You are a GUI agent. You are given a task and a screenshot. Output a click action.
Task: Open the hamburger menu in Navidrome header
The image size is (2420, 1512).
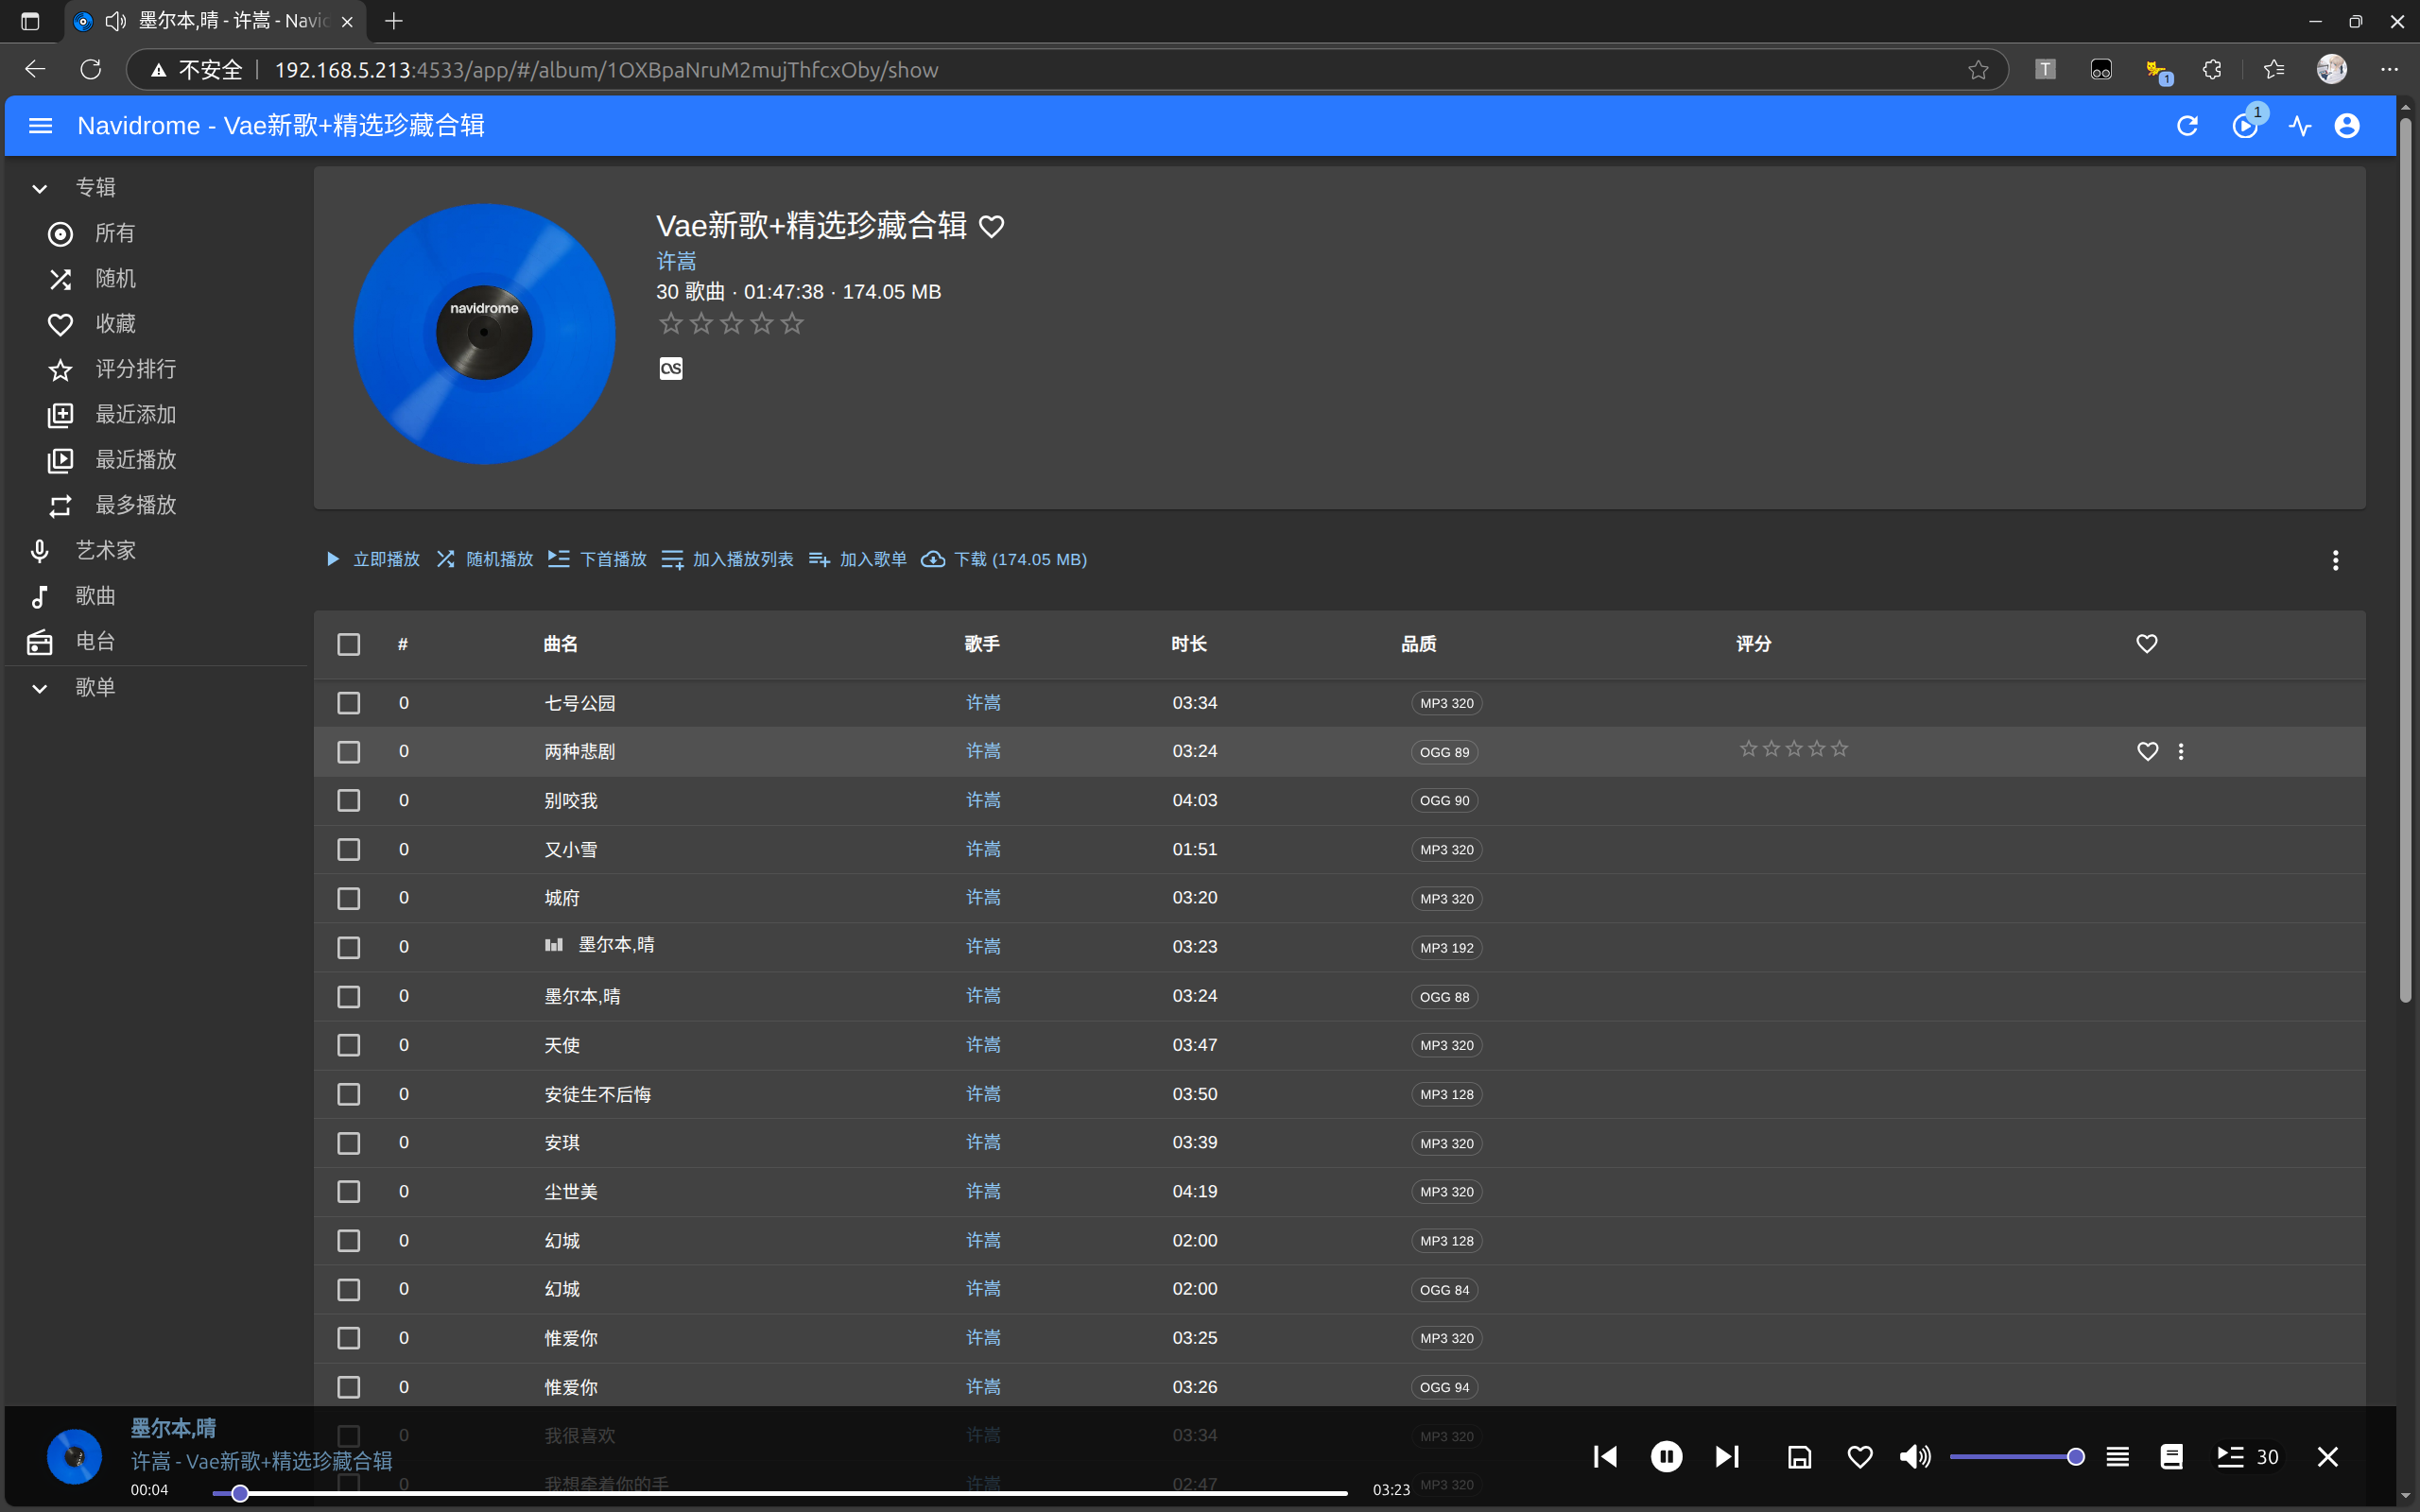40,126
